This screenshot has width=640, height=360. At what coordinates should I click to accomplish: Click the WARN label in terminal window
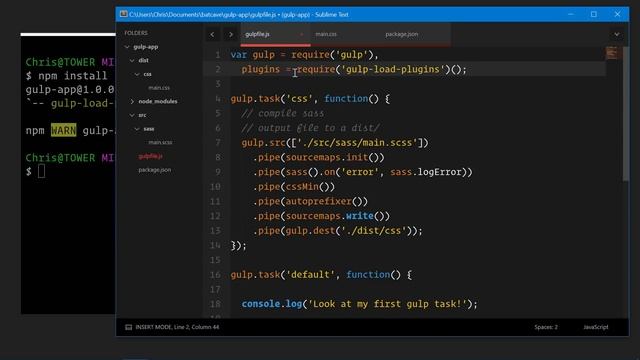click(x=63, y=131)
